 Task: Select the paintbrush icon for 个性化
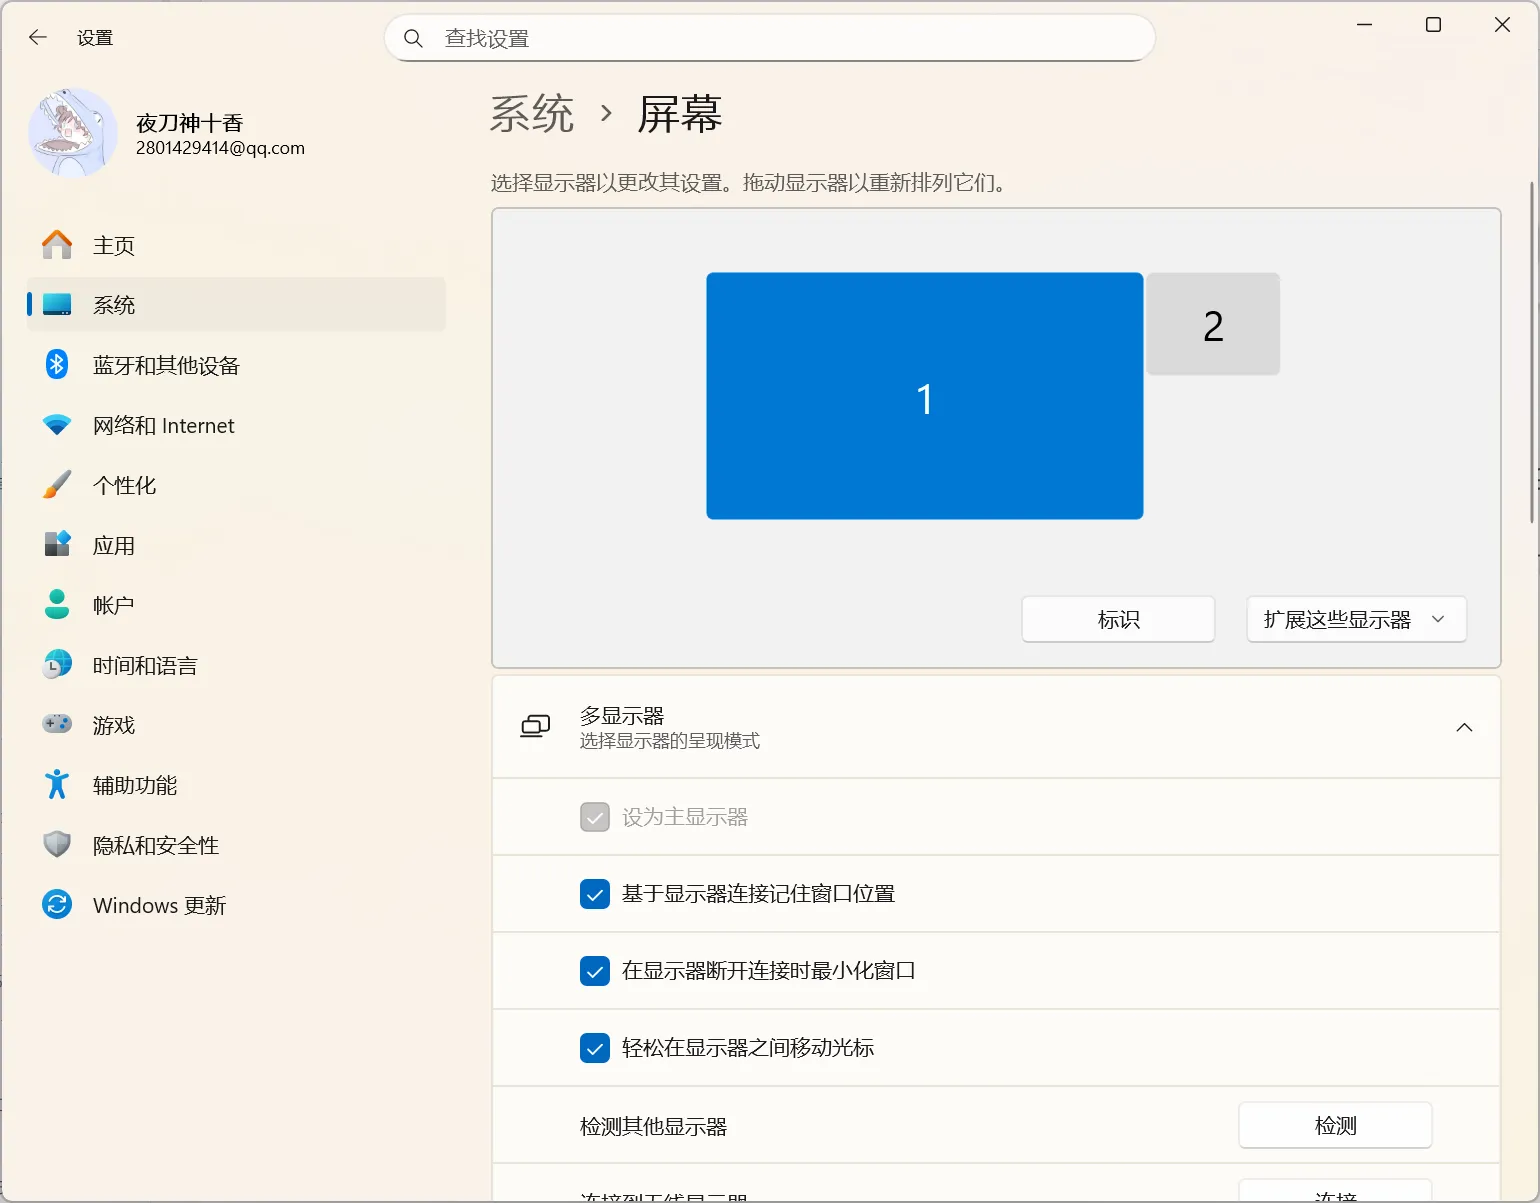[x=57, y=485]
